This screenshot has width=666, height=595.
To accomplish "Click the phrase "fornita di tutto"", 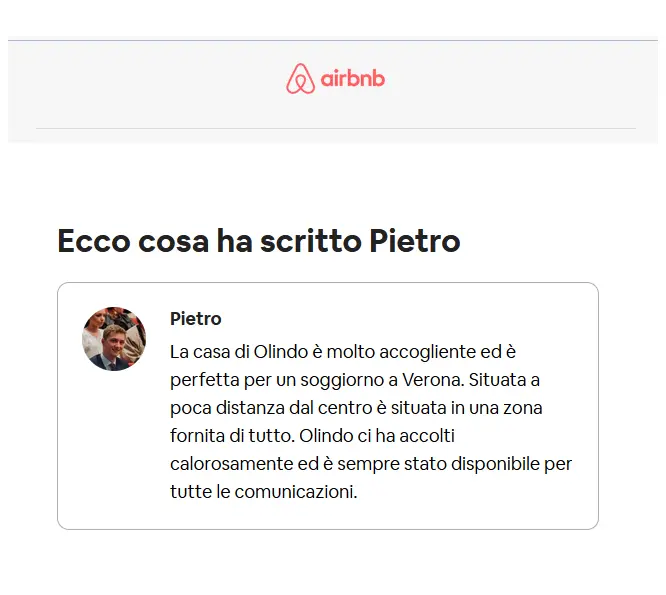I will coord(232,436).
